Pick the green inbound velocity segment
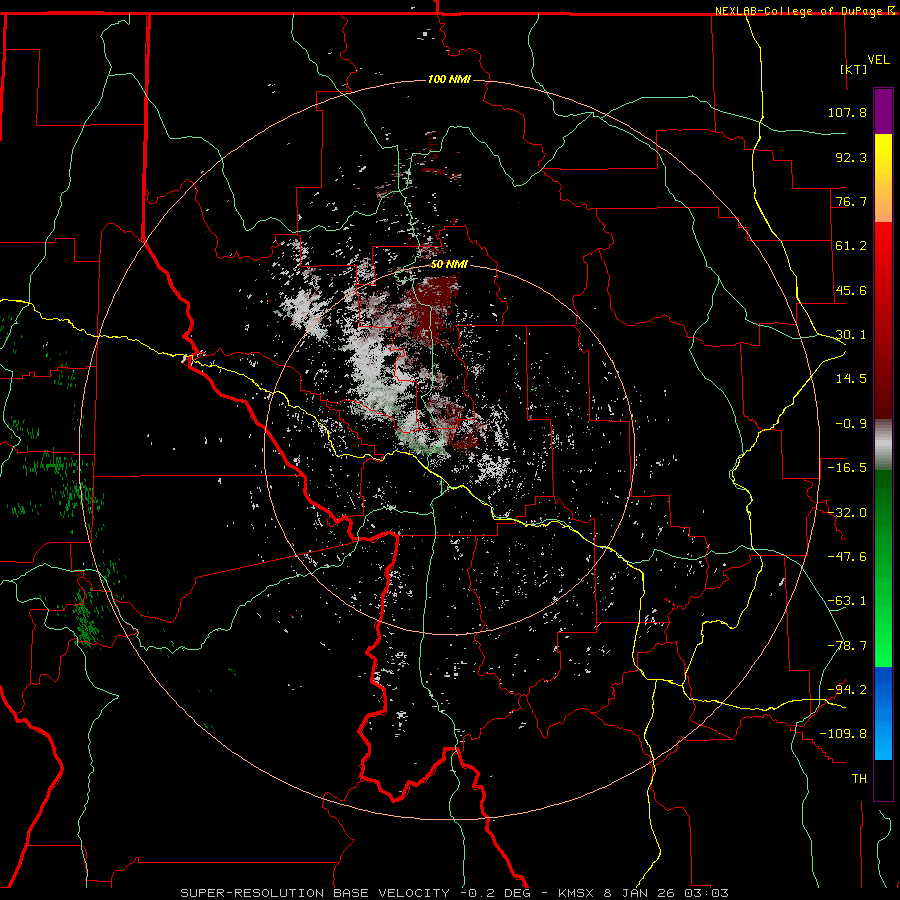 883,568
